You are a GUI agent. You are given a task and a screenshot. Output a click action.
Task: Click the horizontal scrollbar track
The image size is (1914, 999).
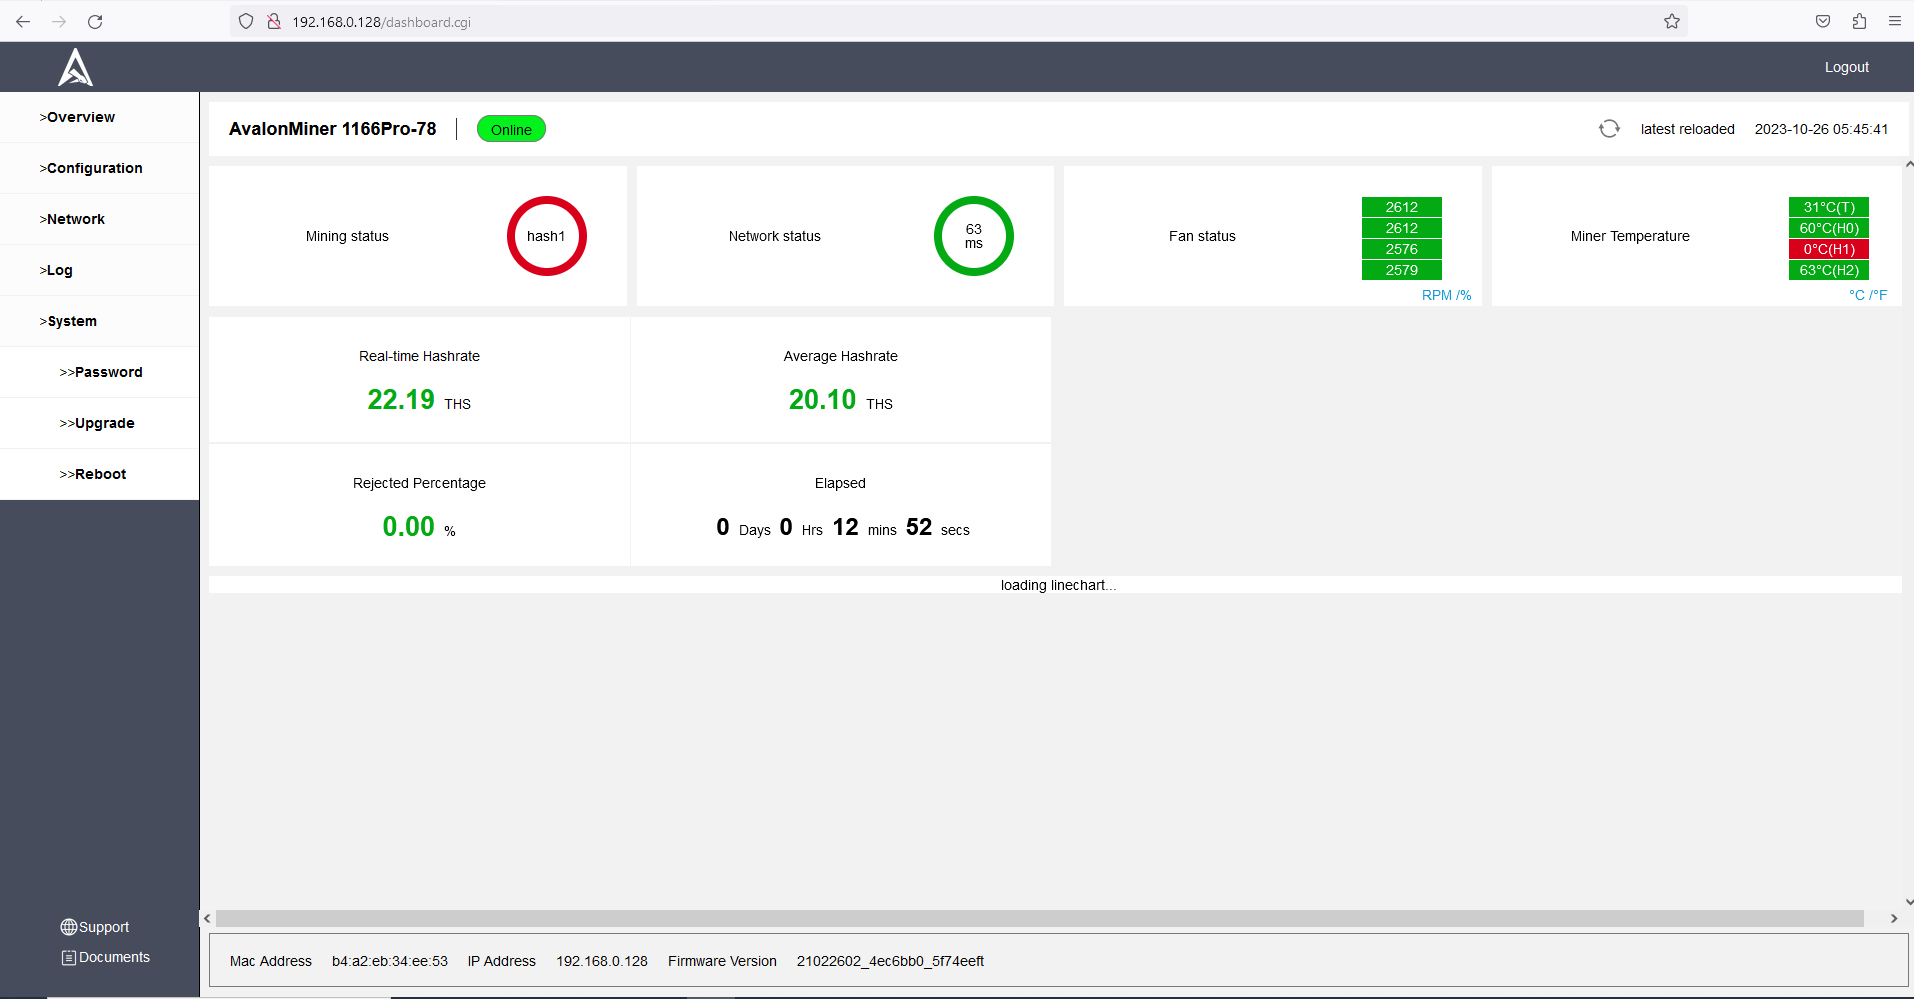[1040, 918]
